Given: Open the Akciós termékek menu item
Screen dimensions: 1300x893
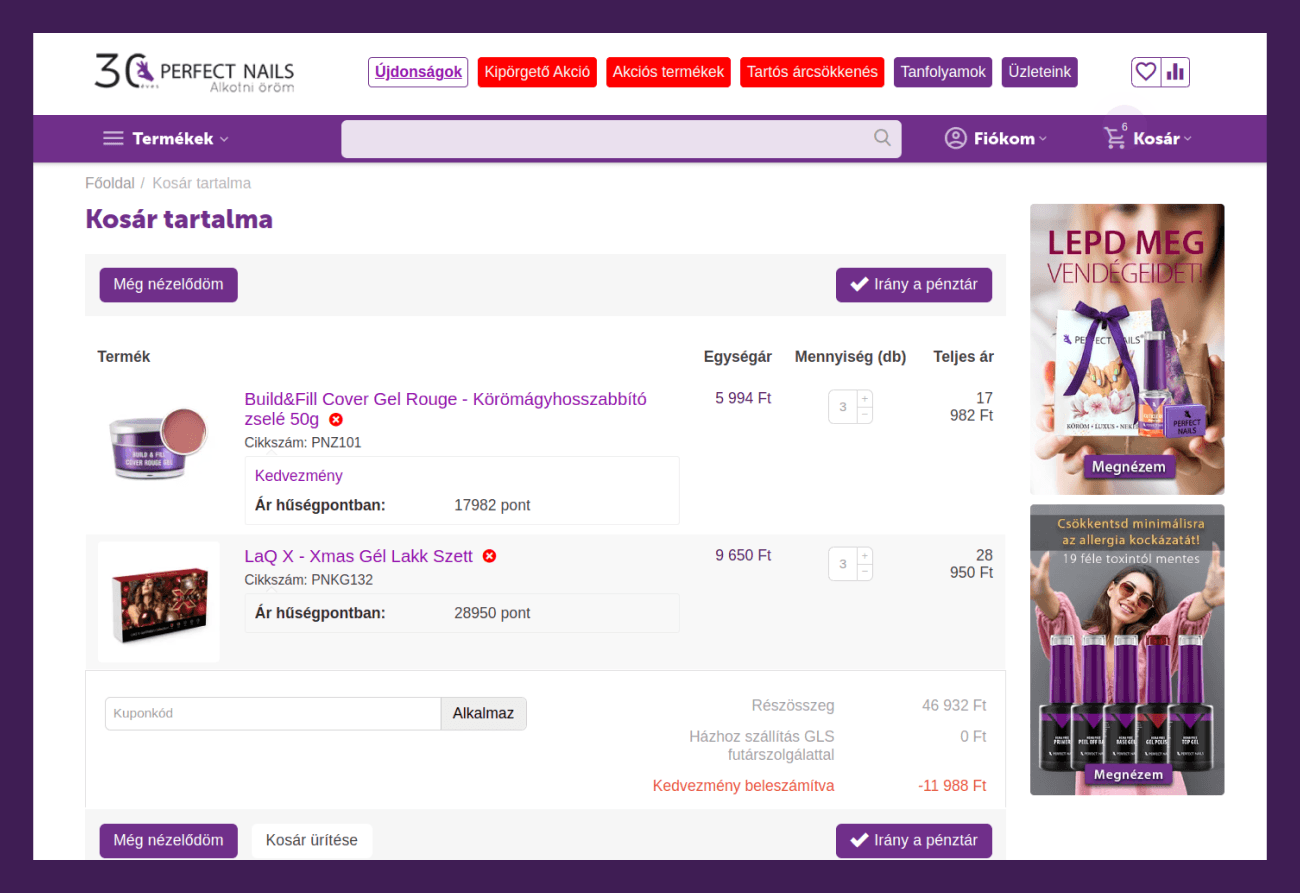Looking at the screenshot, I should 669,72.
